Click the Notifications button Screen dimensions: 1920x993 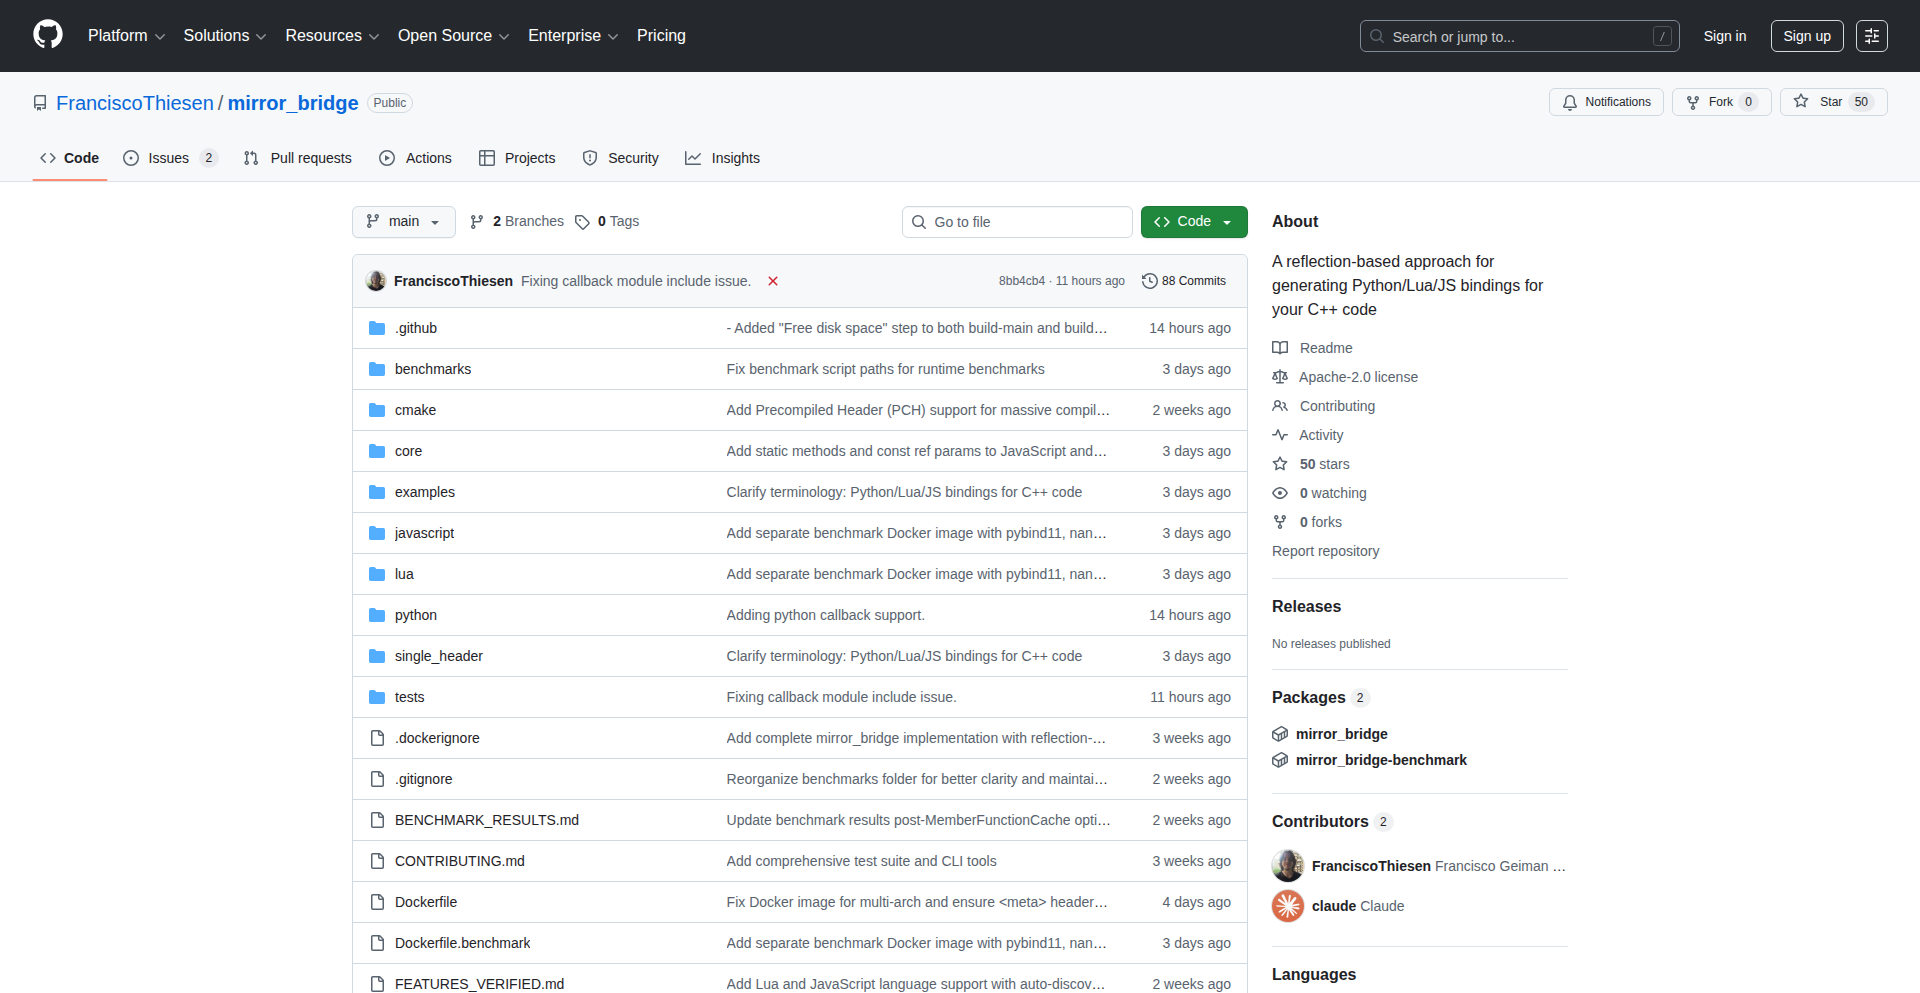[x=1606, y=102]
